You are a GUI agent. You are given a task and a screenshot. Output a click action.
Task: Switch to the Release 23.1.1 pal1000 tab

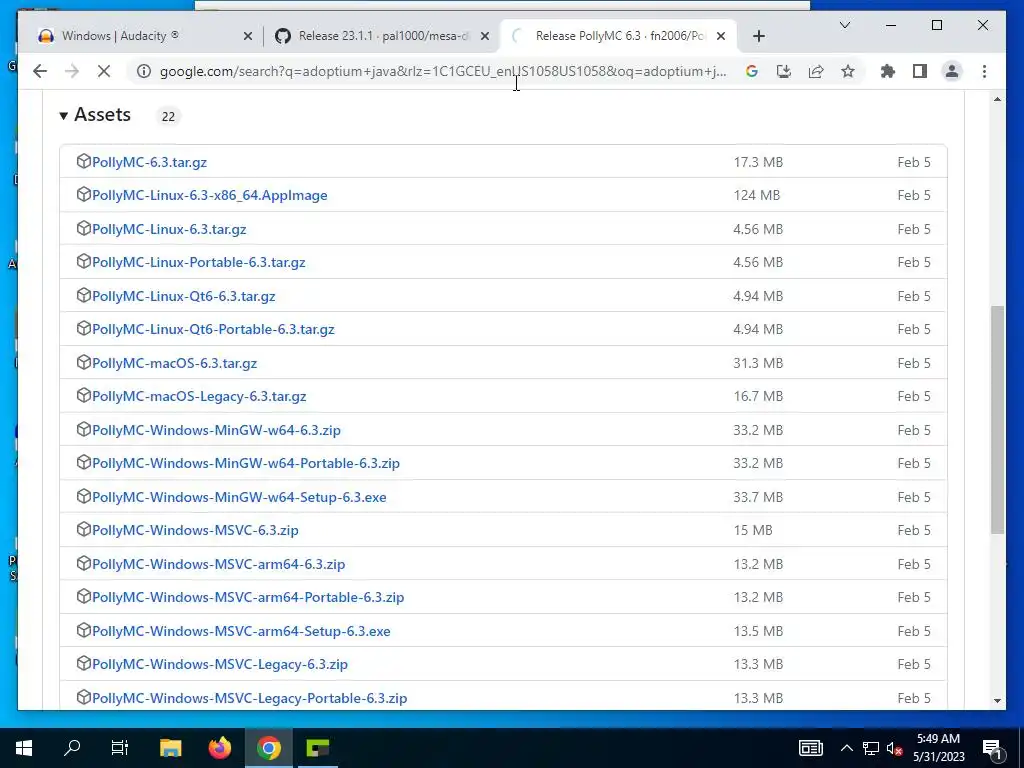[x=382, y=36]
